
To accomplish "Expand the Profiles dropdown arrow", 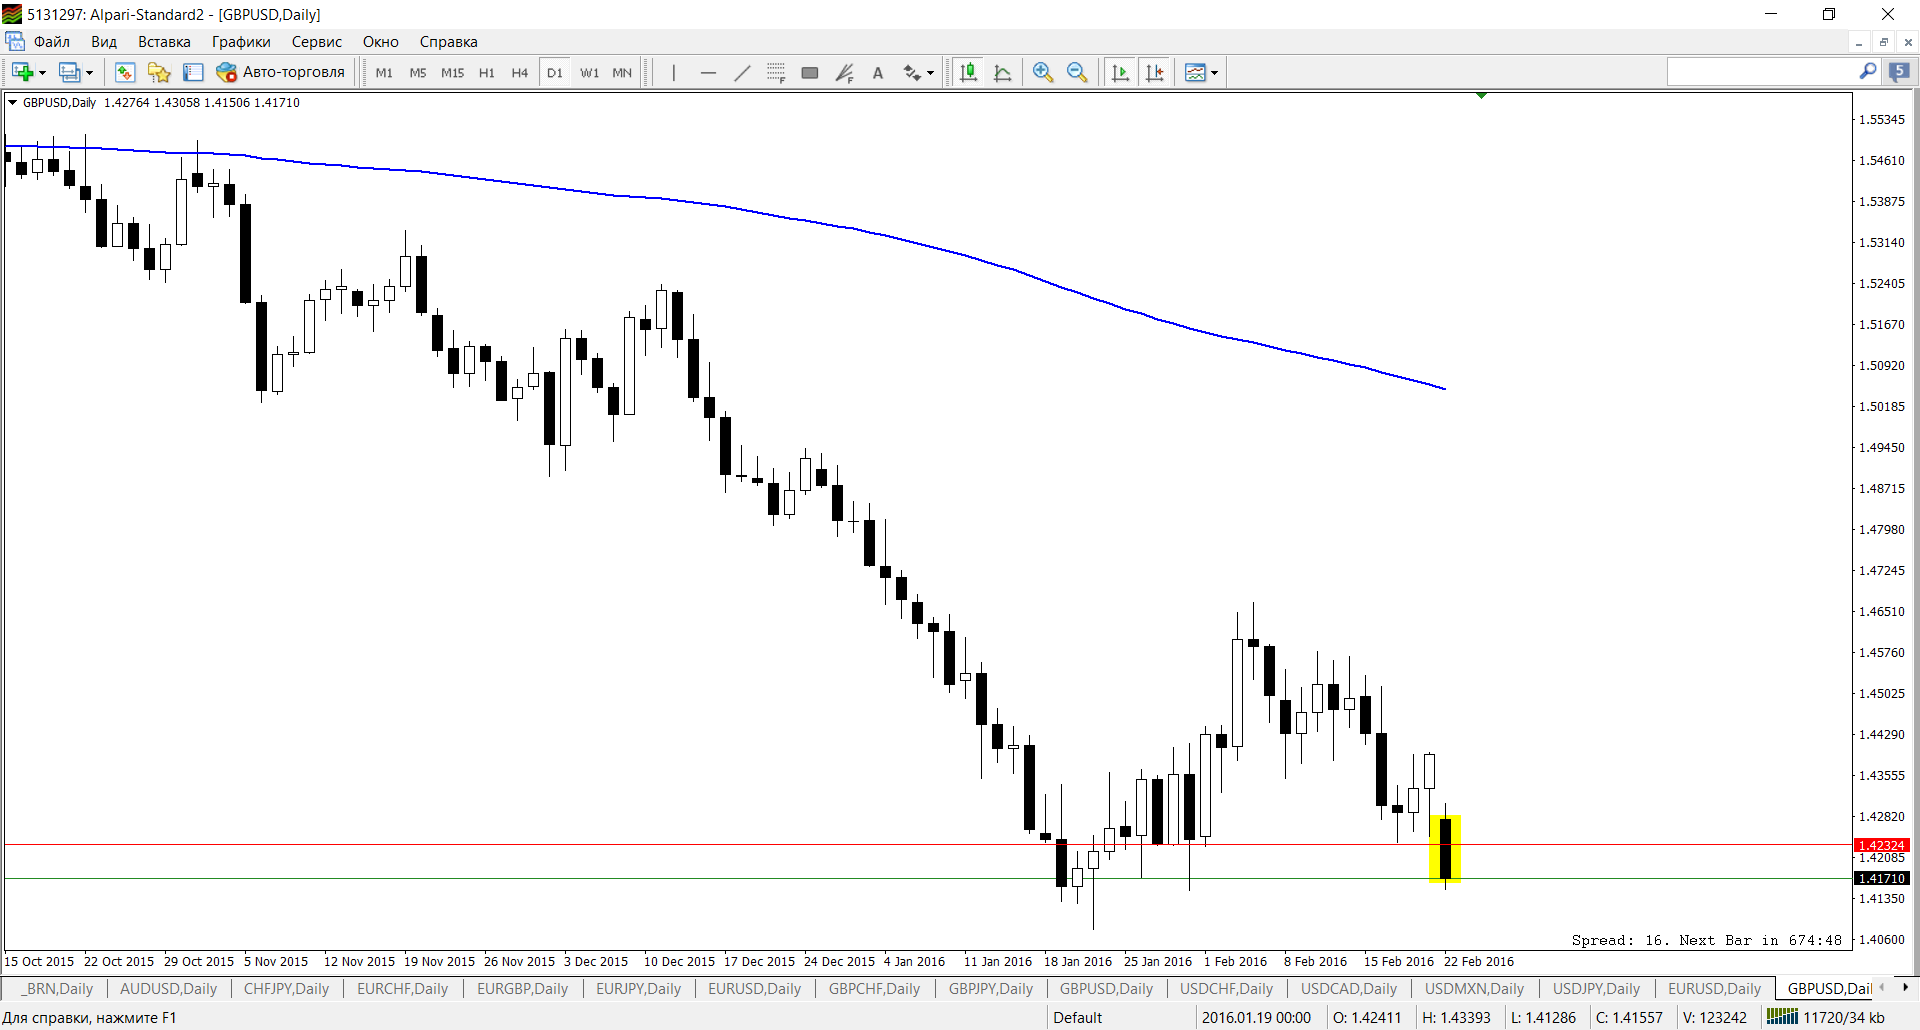I will (89, 73).
